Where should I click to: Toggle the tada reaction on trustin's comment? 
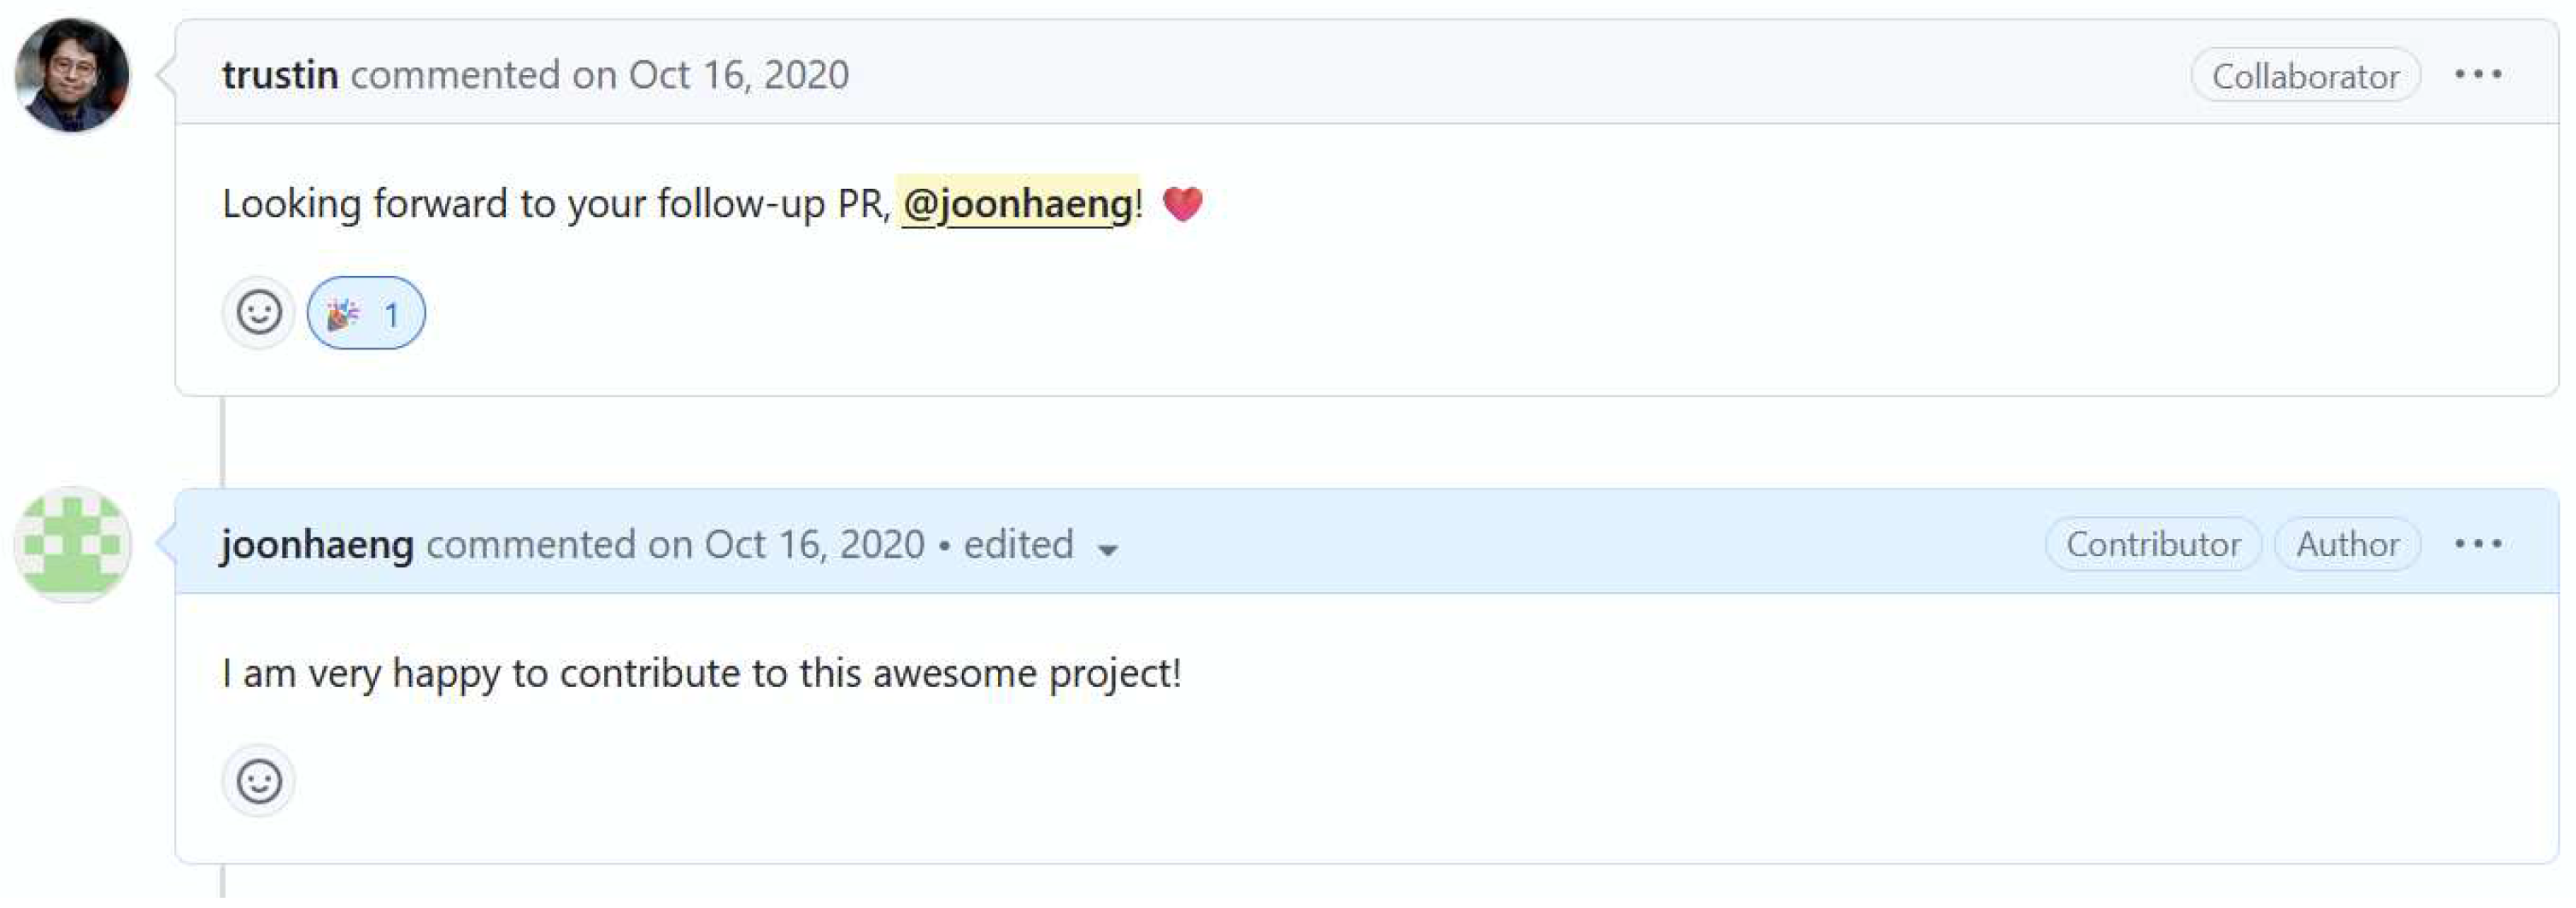point(367,312)
